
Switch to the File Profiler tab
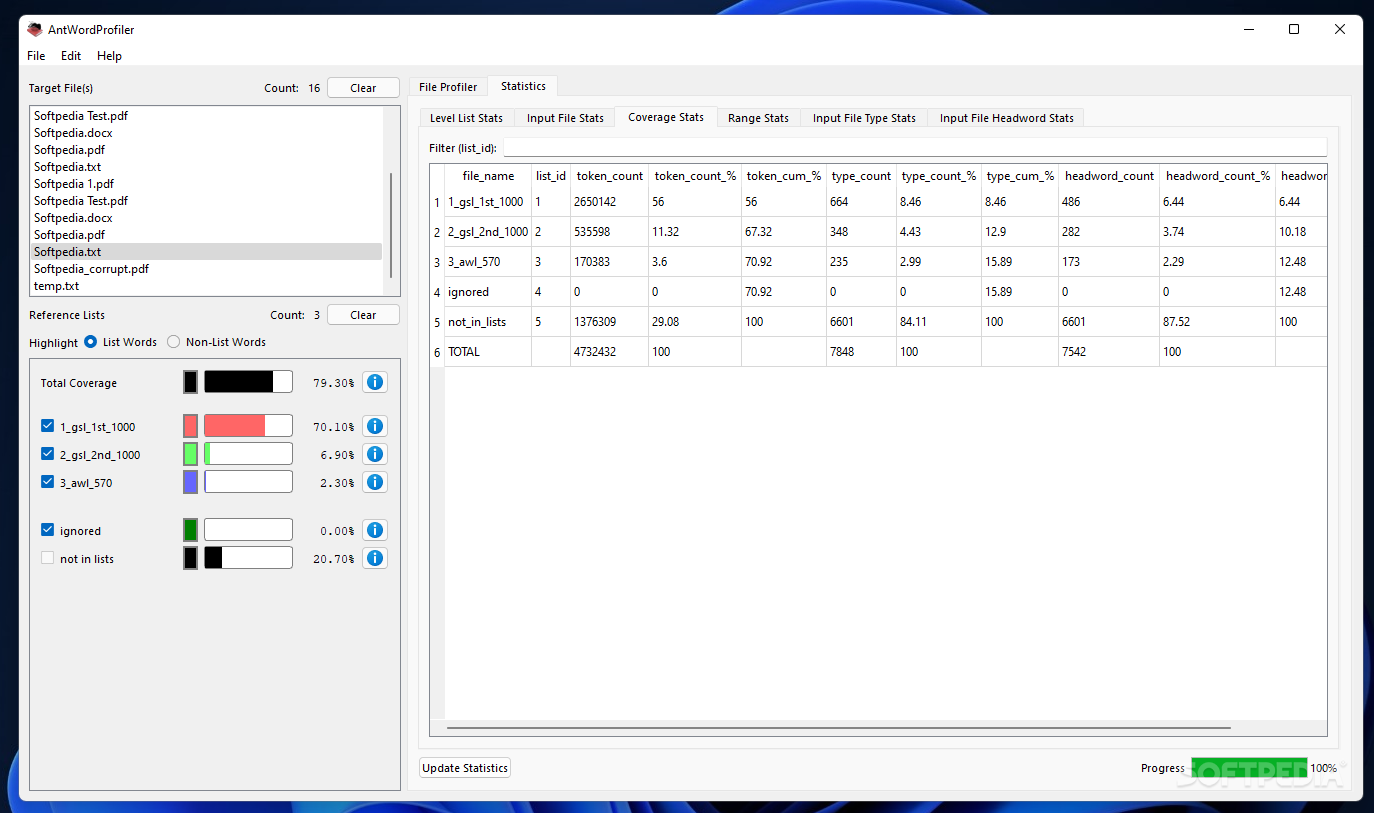click(x=448, y=87)
